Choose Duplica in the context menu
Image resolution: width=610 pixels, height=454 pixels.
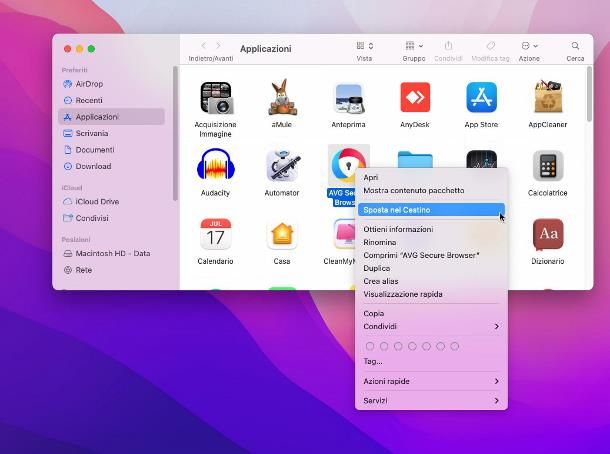431,268
